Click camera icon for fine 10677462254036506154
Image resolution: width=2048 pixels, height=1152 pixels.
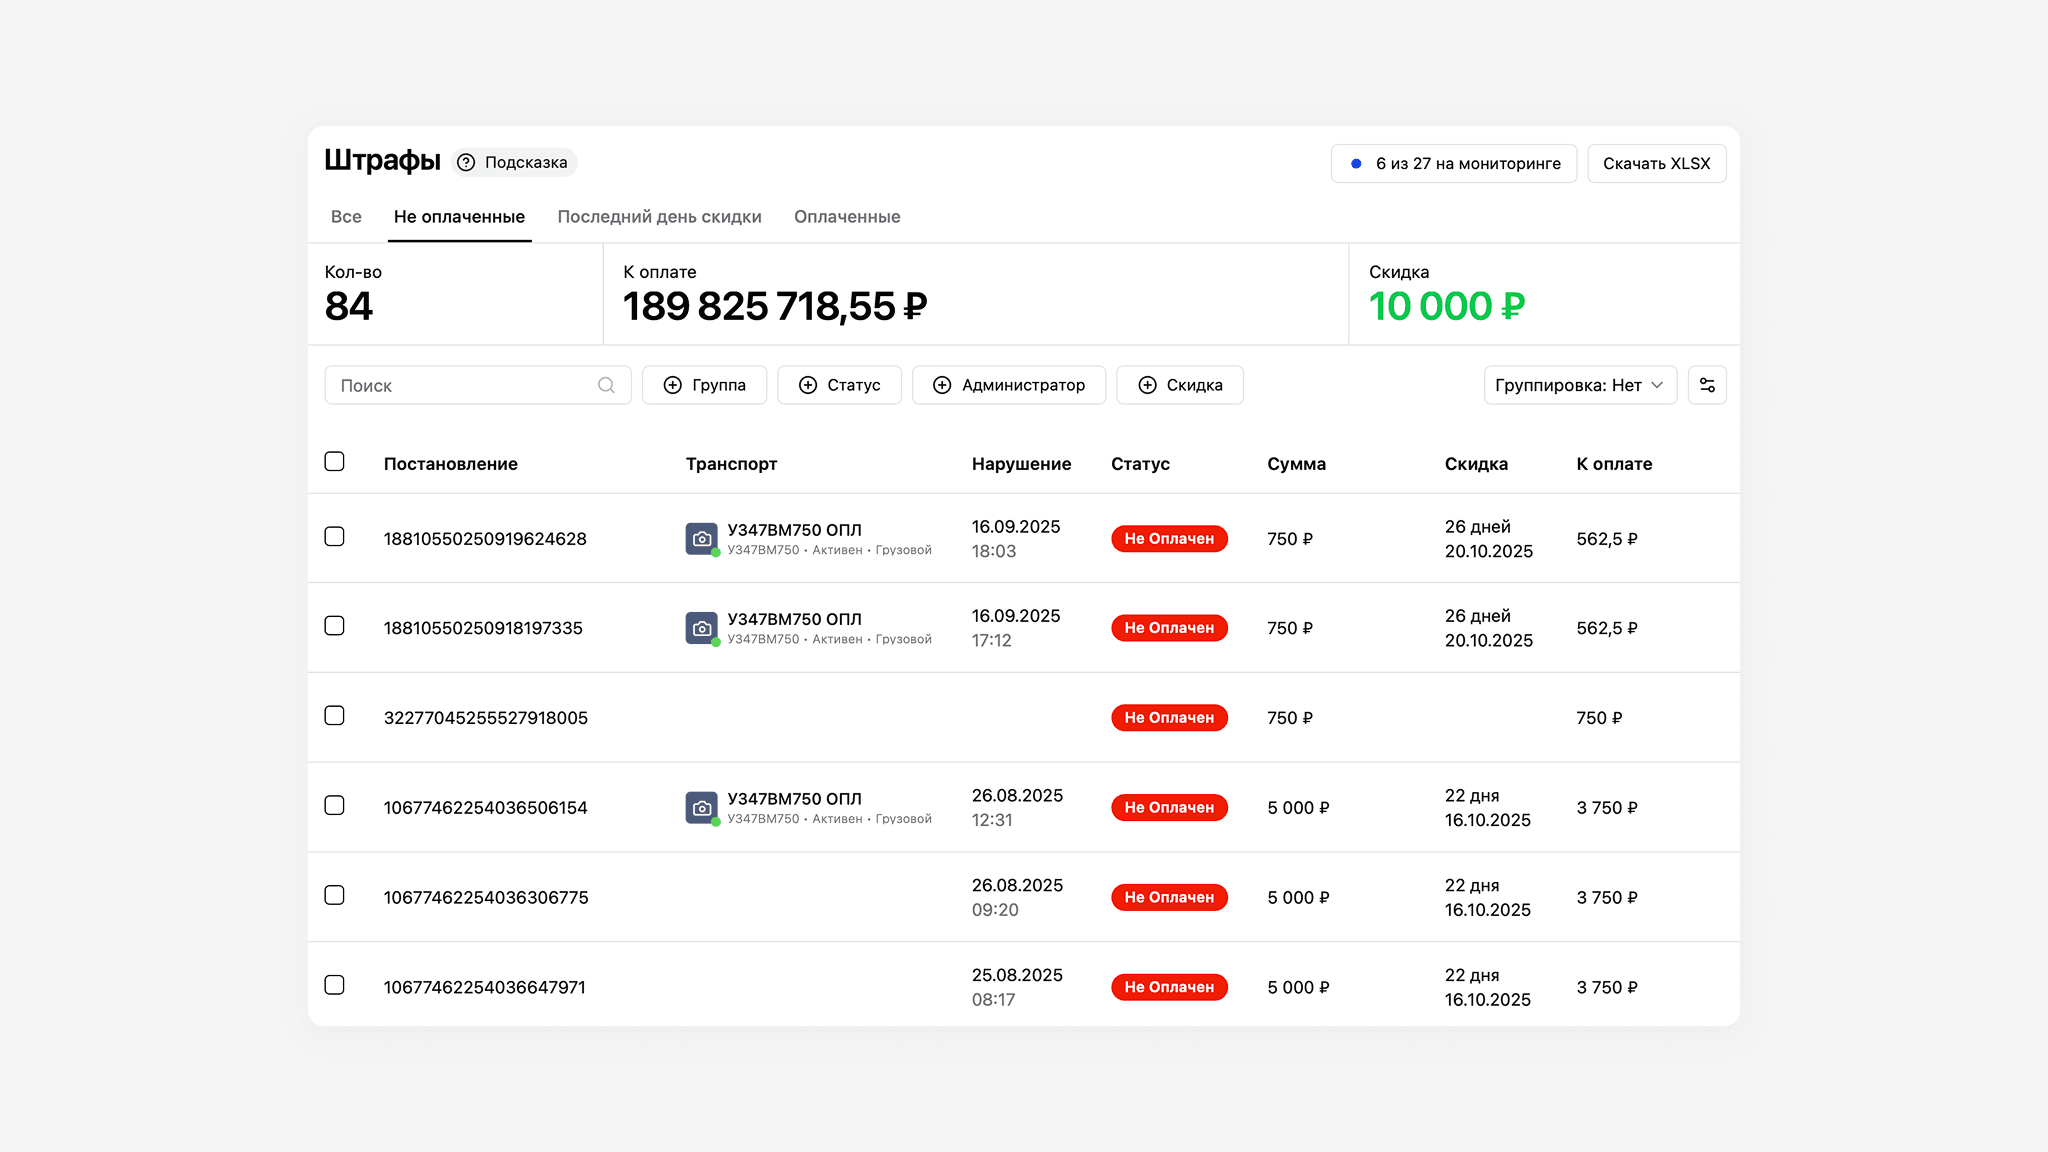(x=702, y=807)
